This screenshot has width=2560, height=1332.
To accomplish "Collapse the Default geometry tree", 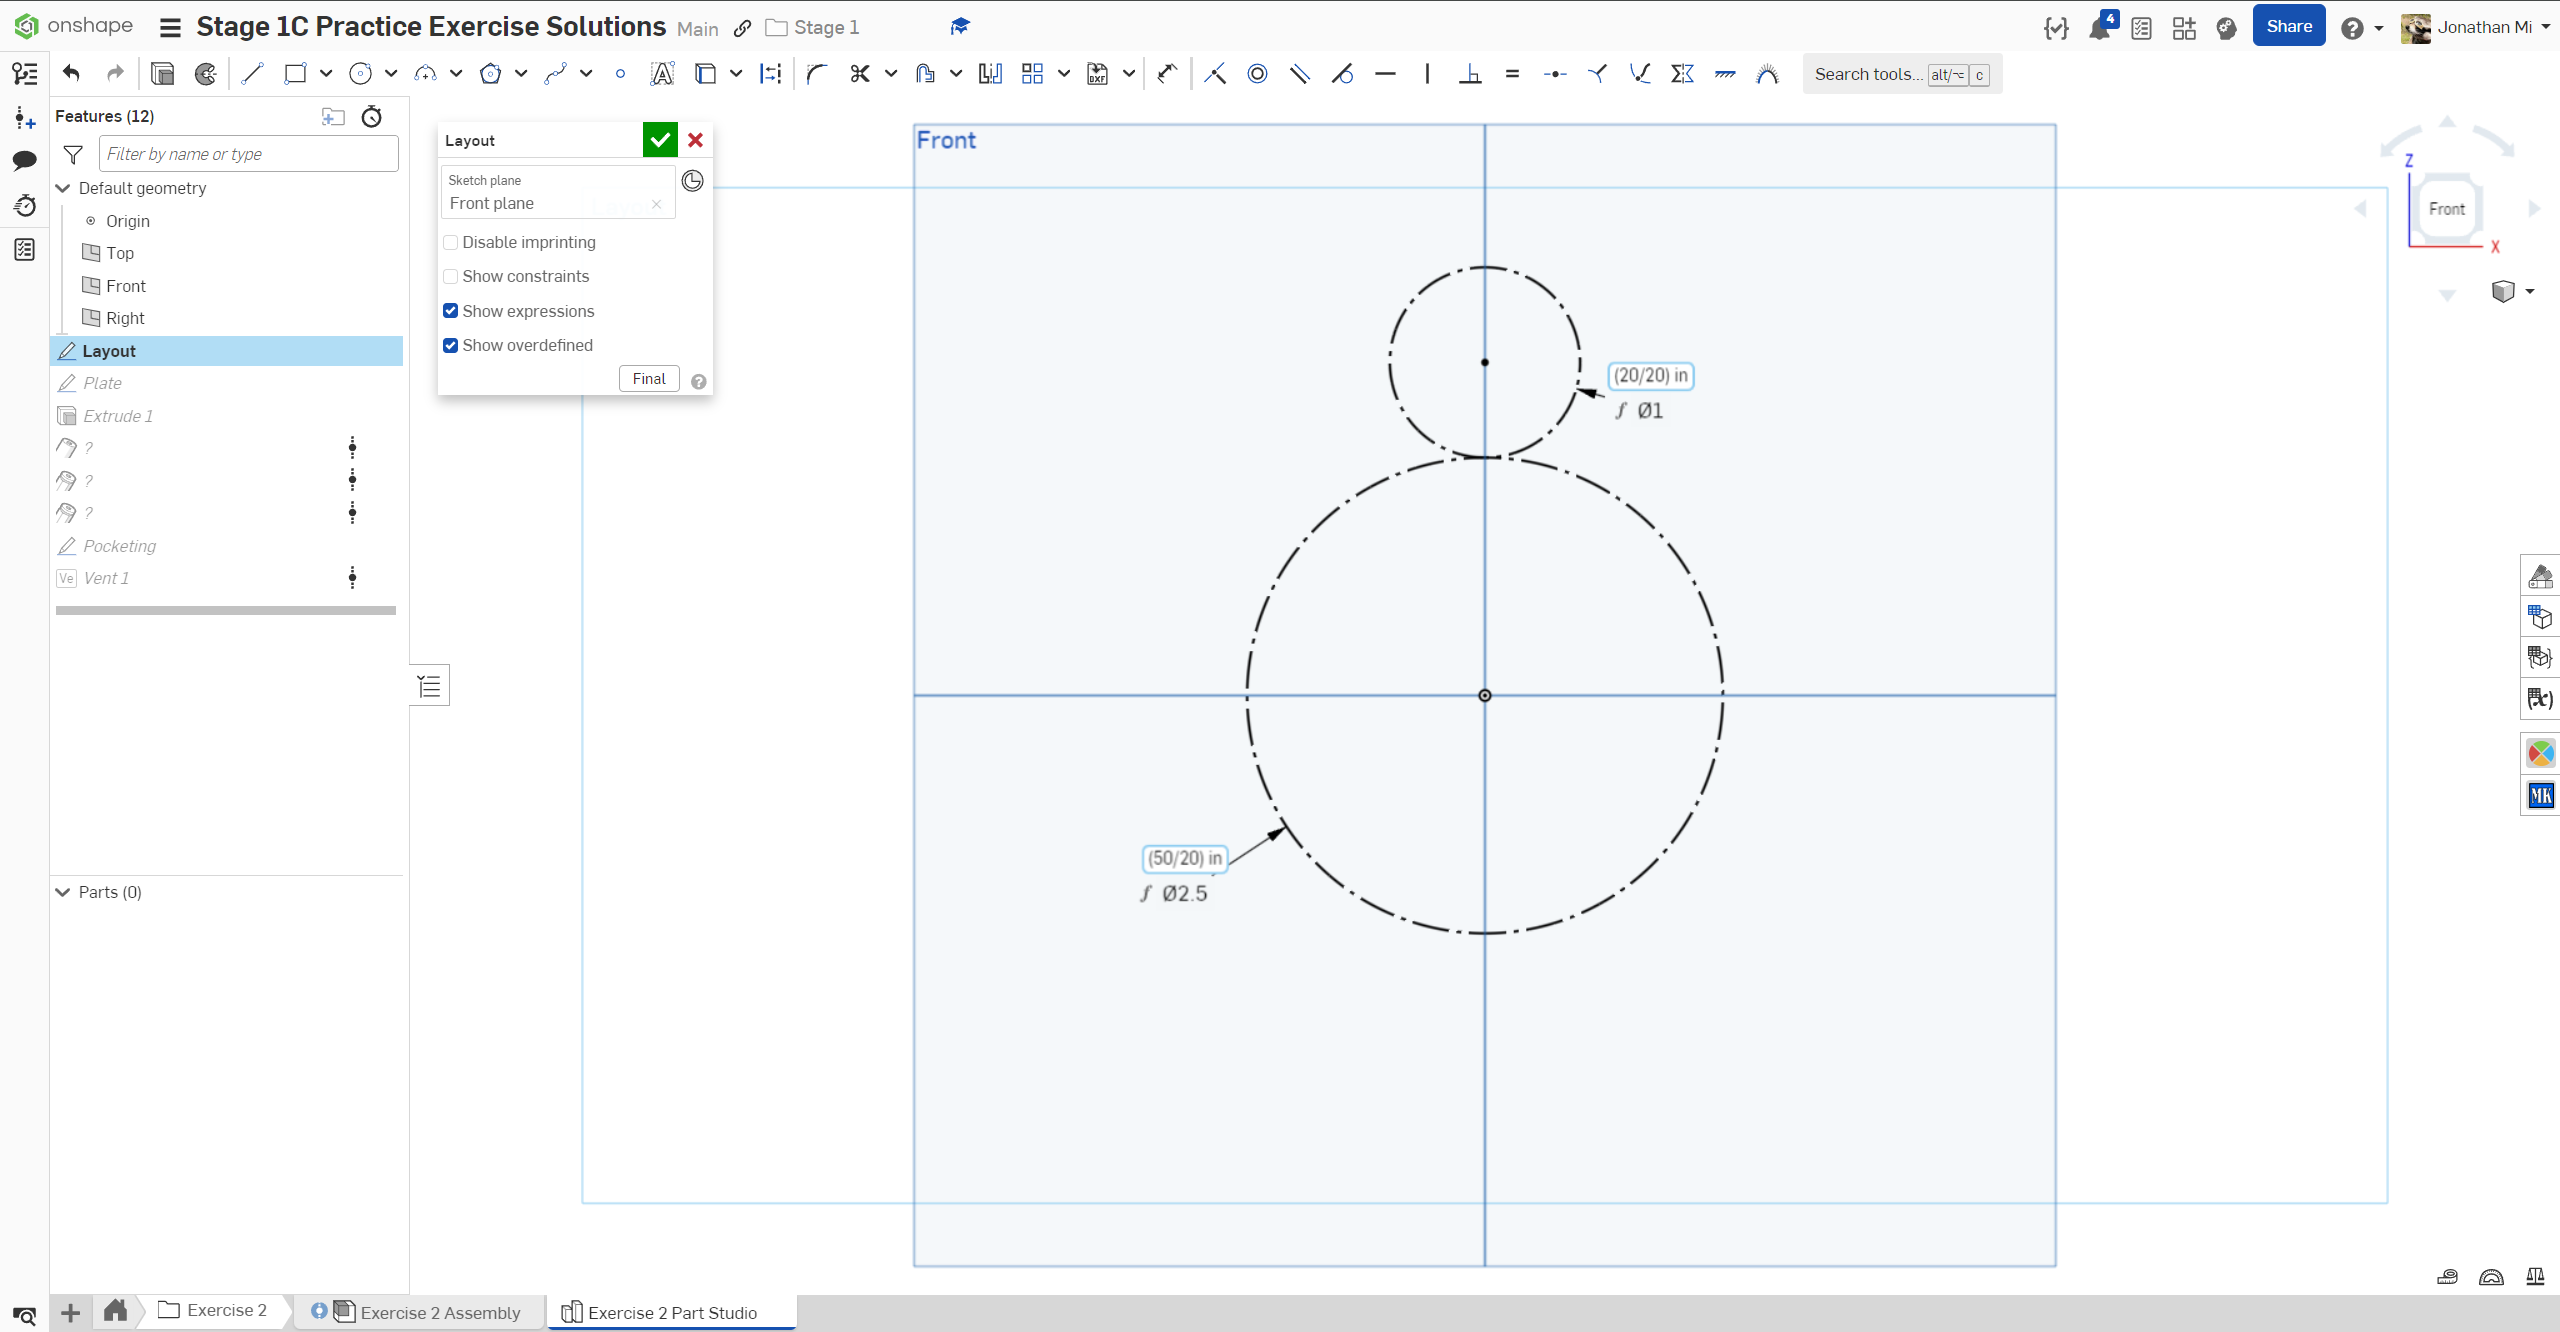I will point(63,188).
